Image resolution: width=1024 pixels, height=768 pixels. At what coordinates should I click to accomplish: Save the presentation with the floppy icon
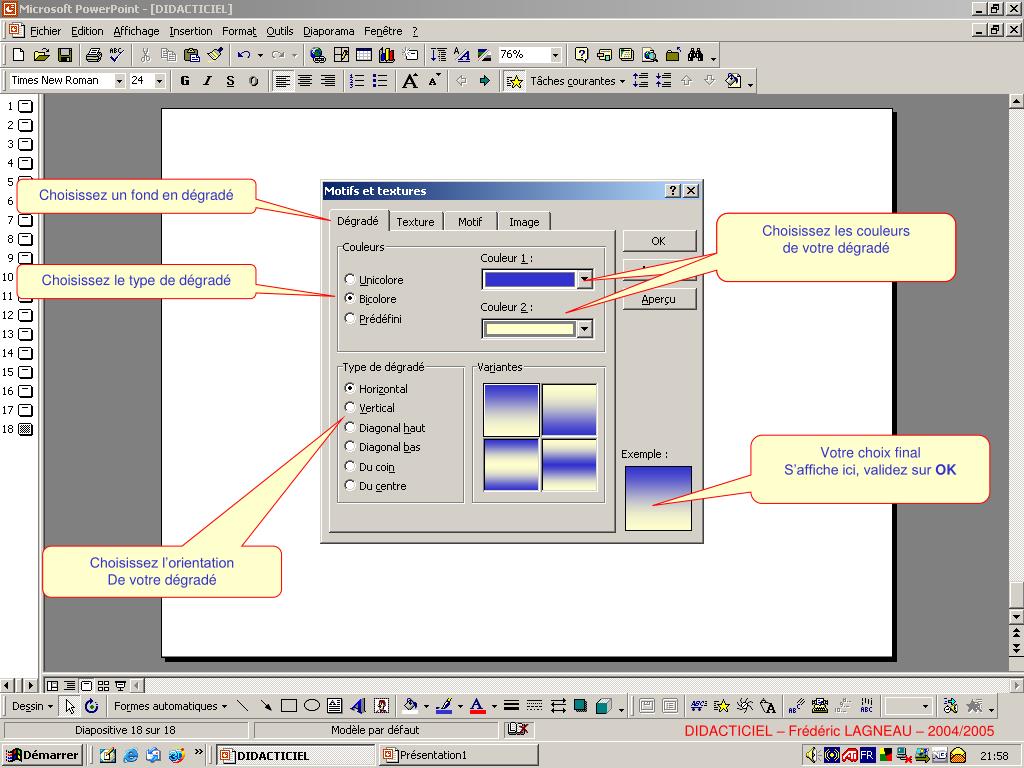click(65, 55)
